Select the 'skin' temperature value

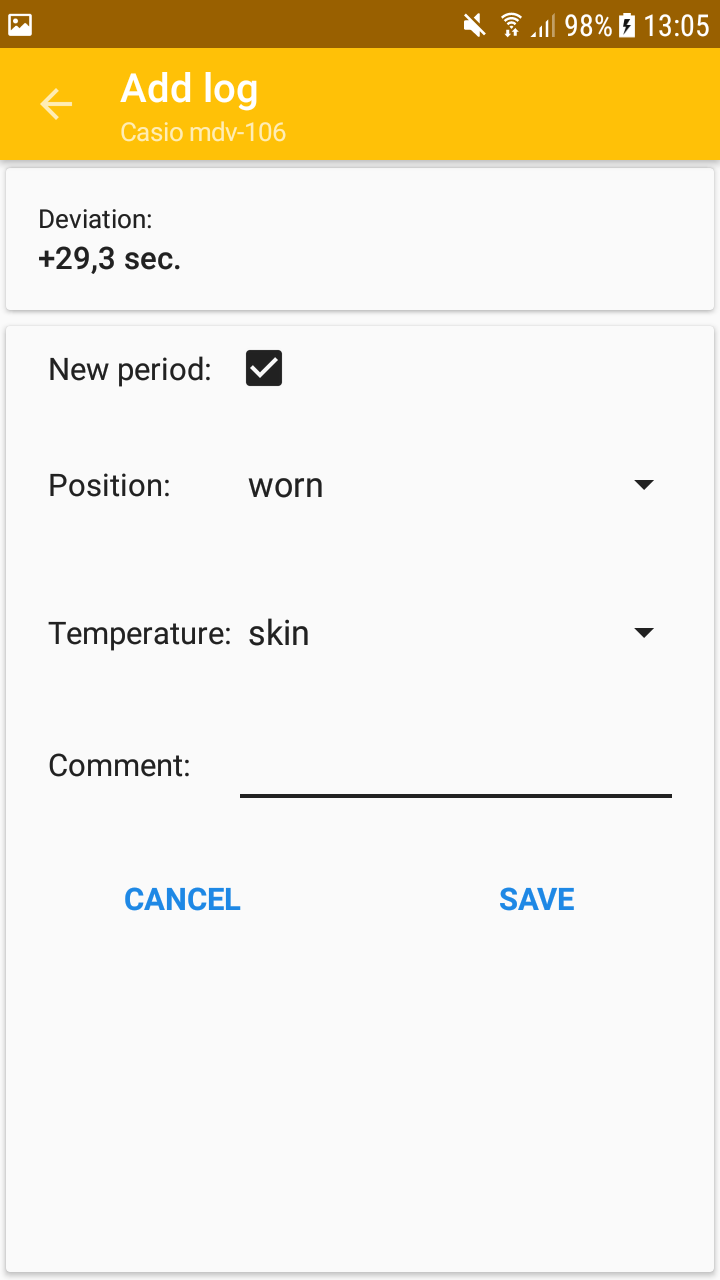[x=279, y=633]
